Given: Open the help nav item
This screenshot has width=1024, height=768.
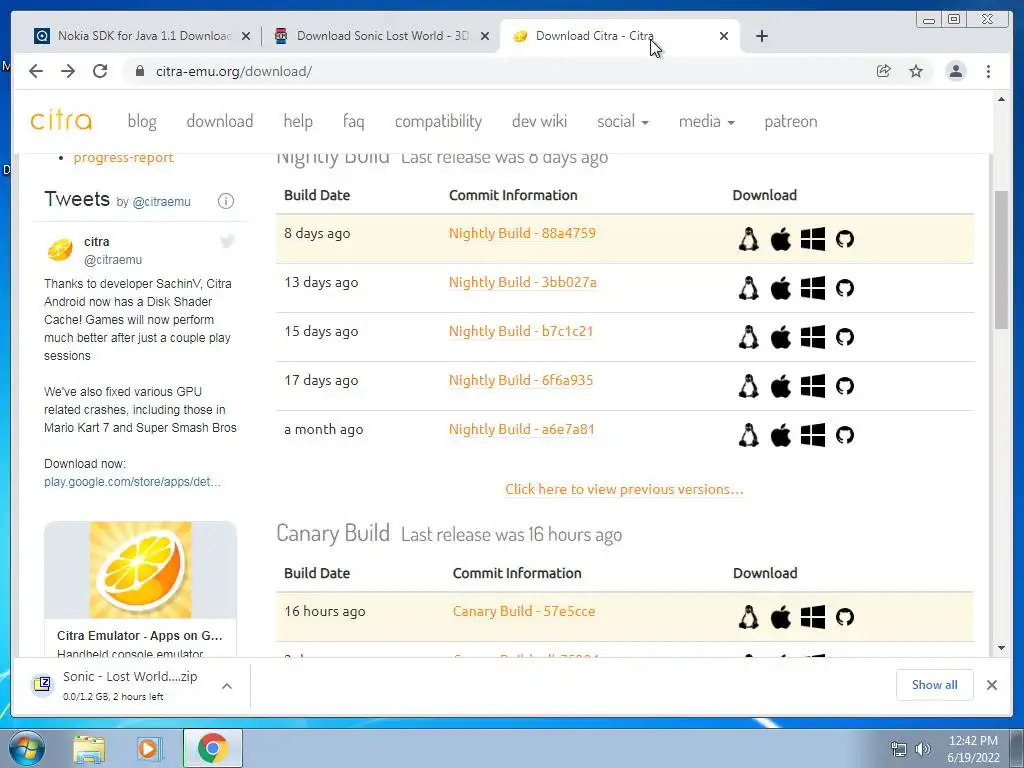Looking at the screenshot, I should coord(298,121).
